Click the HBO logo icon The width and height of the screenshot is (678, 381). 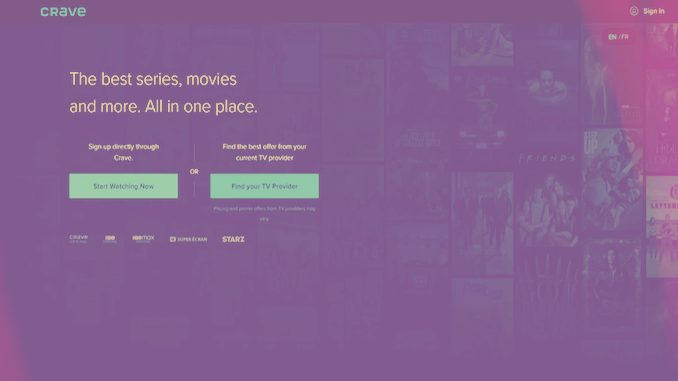[110, 239]
